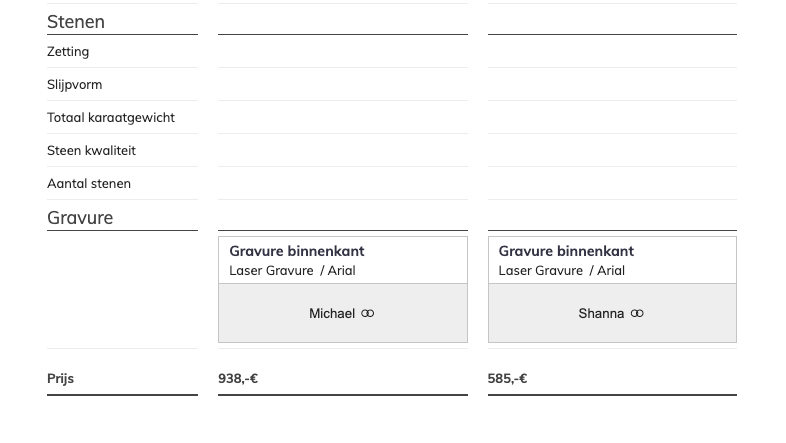Select the Shanna engraving text

tap(601, 314)
